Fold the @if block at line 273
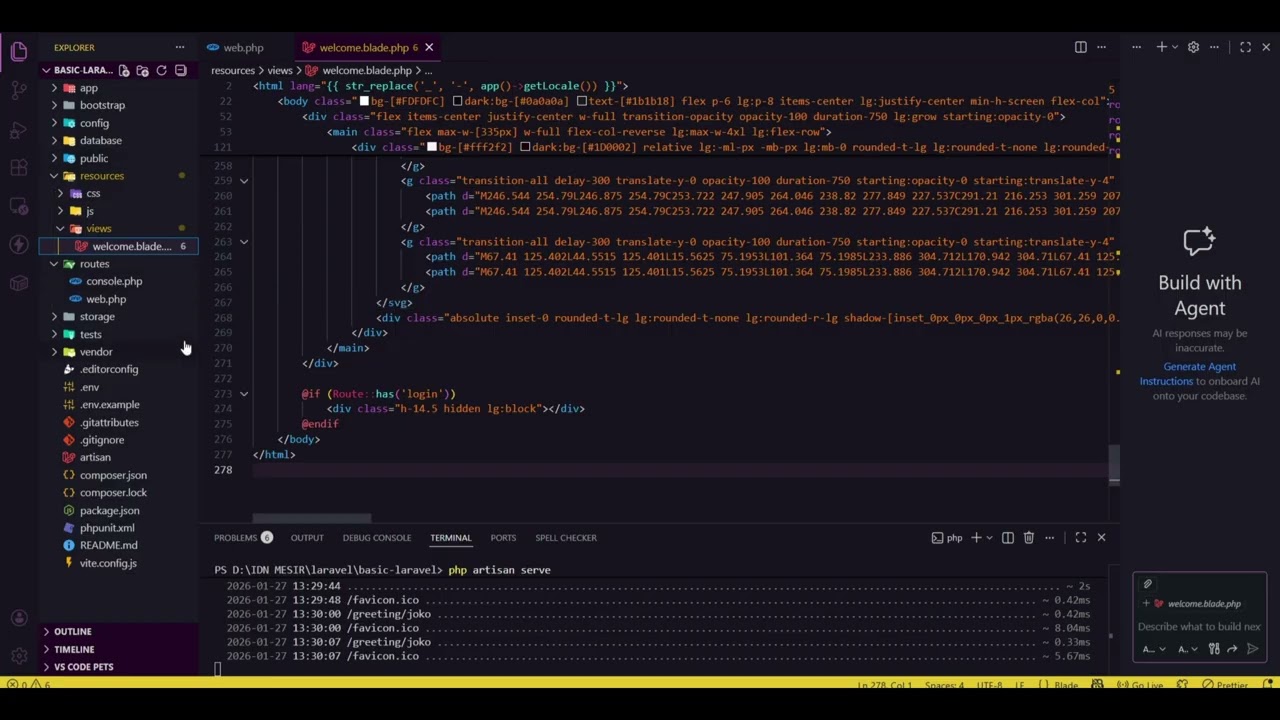This screenshot has width=1280, height=720. tap(244, 394)
